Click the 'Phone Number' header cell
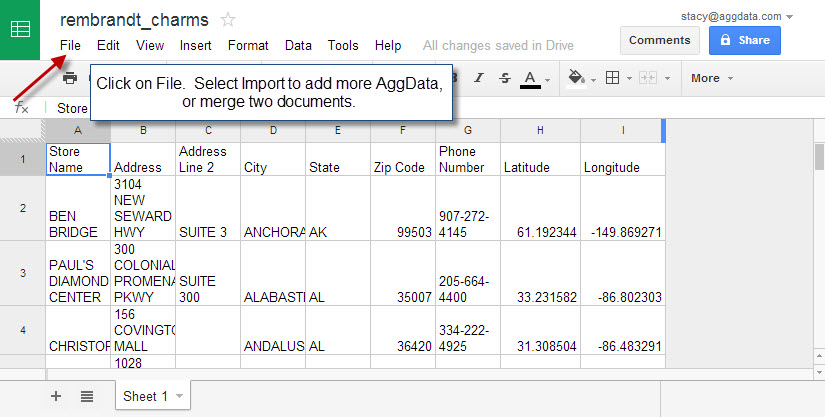This screenshot has width=825, height=417. [468, 159]
